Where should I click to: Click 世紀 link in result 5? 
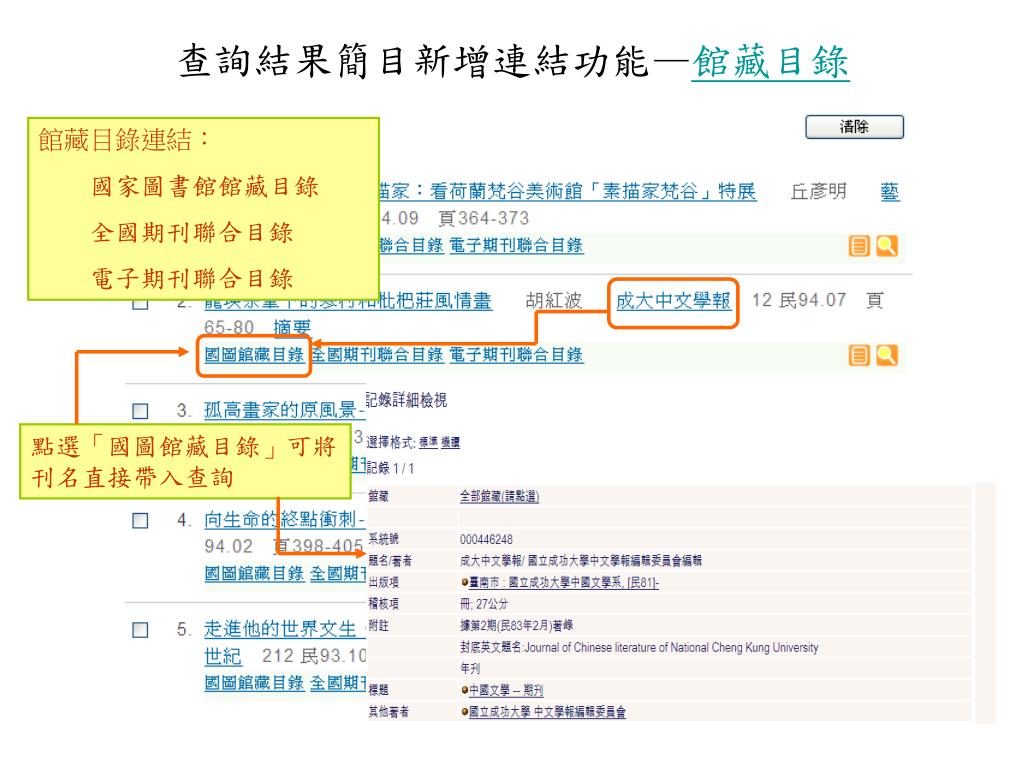click(x=223, y=656)
